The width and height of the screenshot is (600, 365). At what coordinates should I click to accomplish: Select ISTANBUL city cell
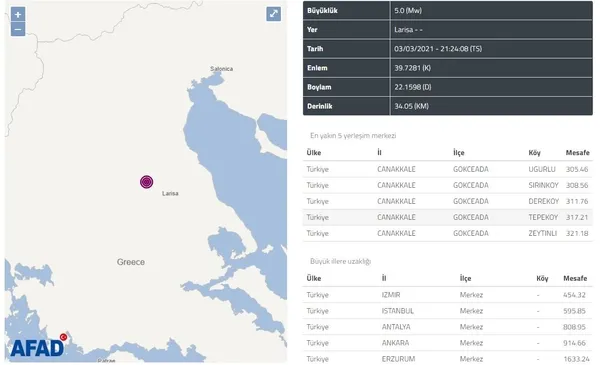tap(398, 311)
